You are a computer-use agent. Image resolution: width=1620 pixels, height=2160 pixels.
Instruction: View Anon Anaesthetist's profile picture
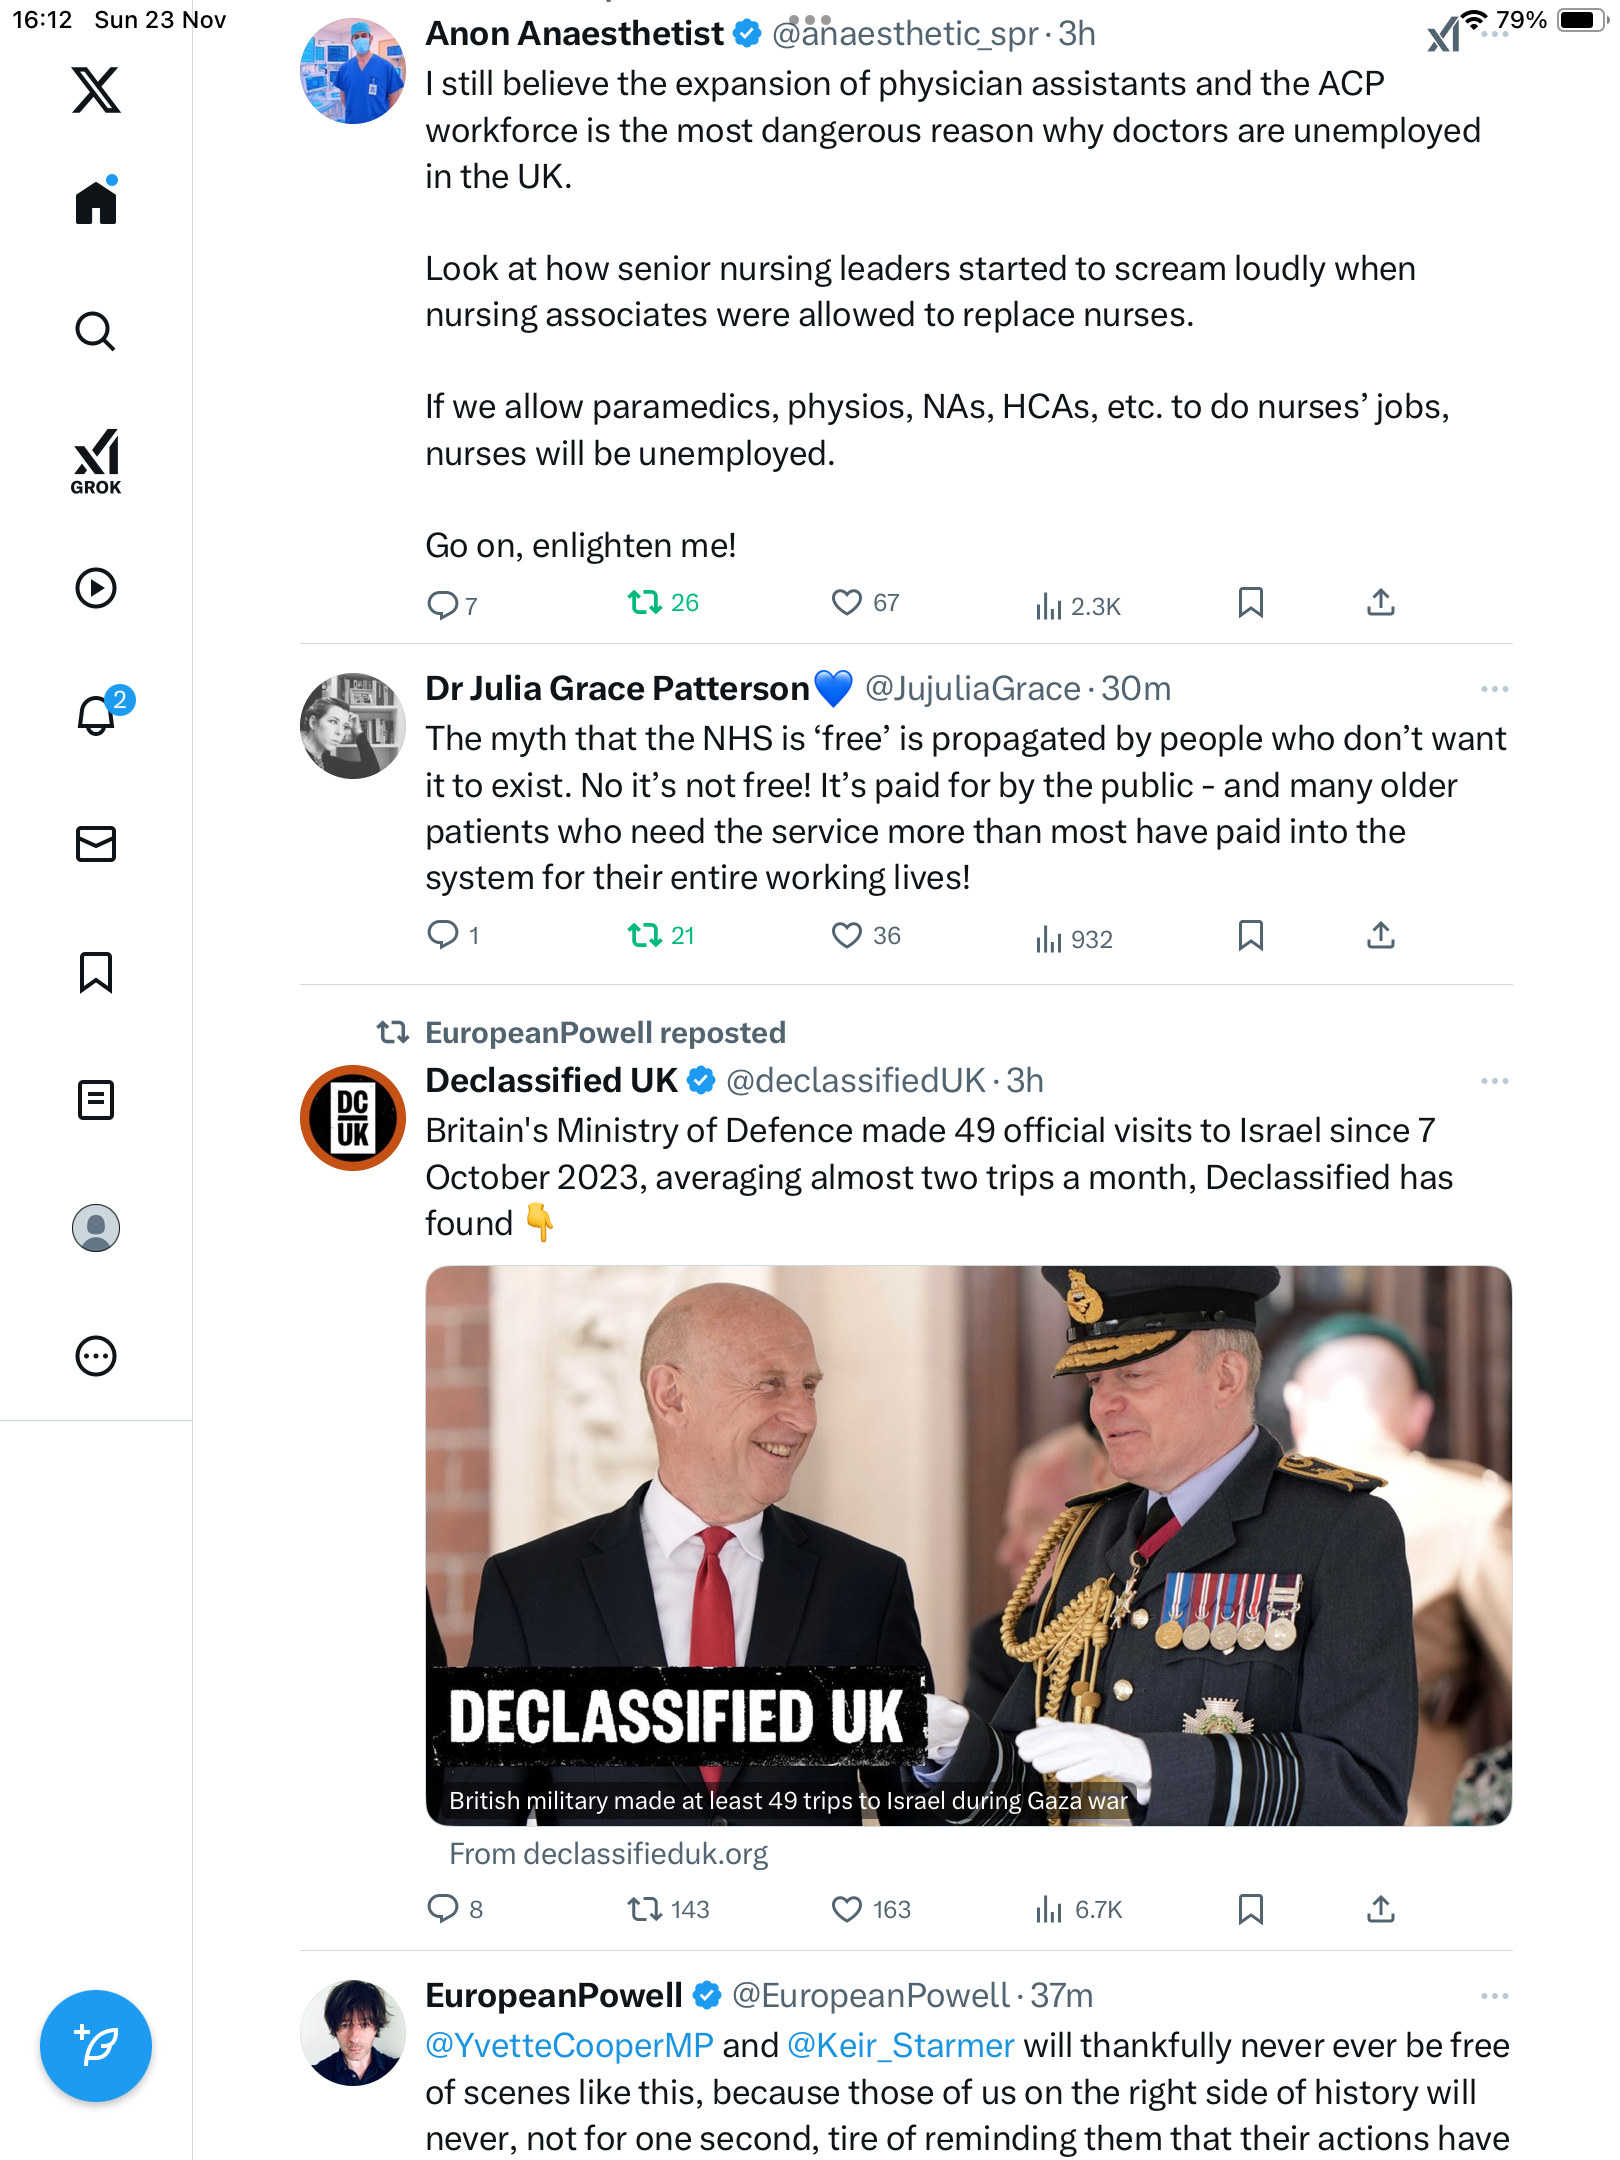(353, 72)
